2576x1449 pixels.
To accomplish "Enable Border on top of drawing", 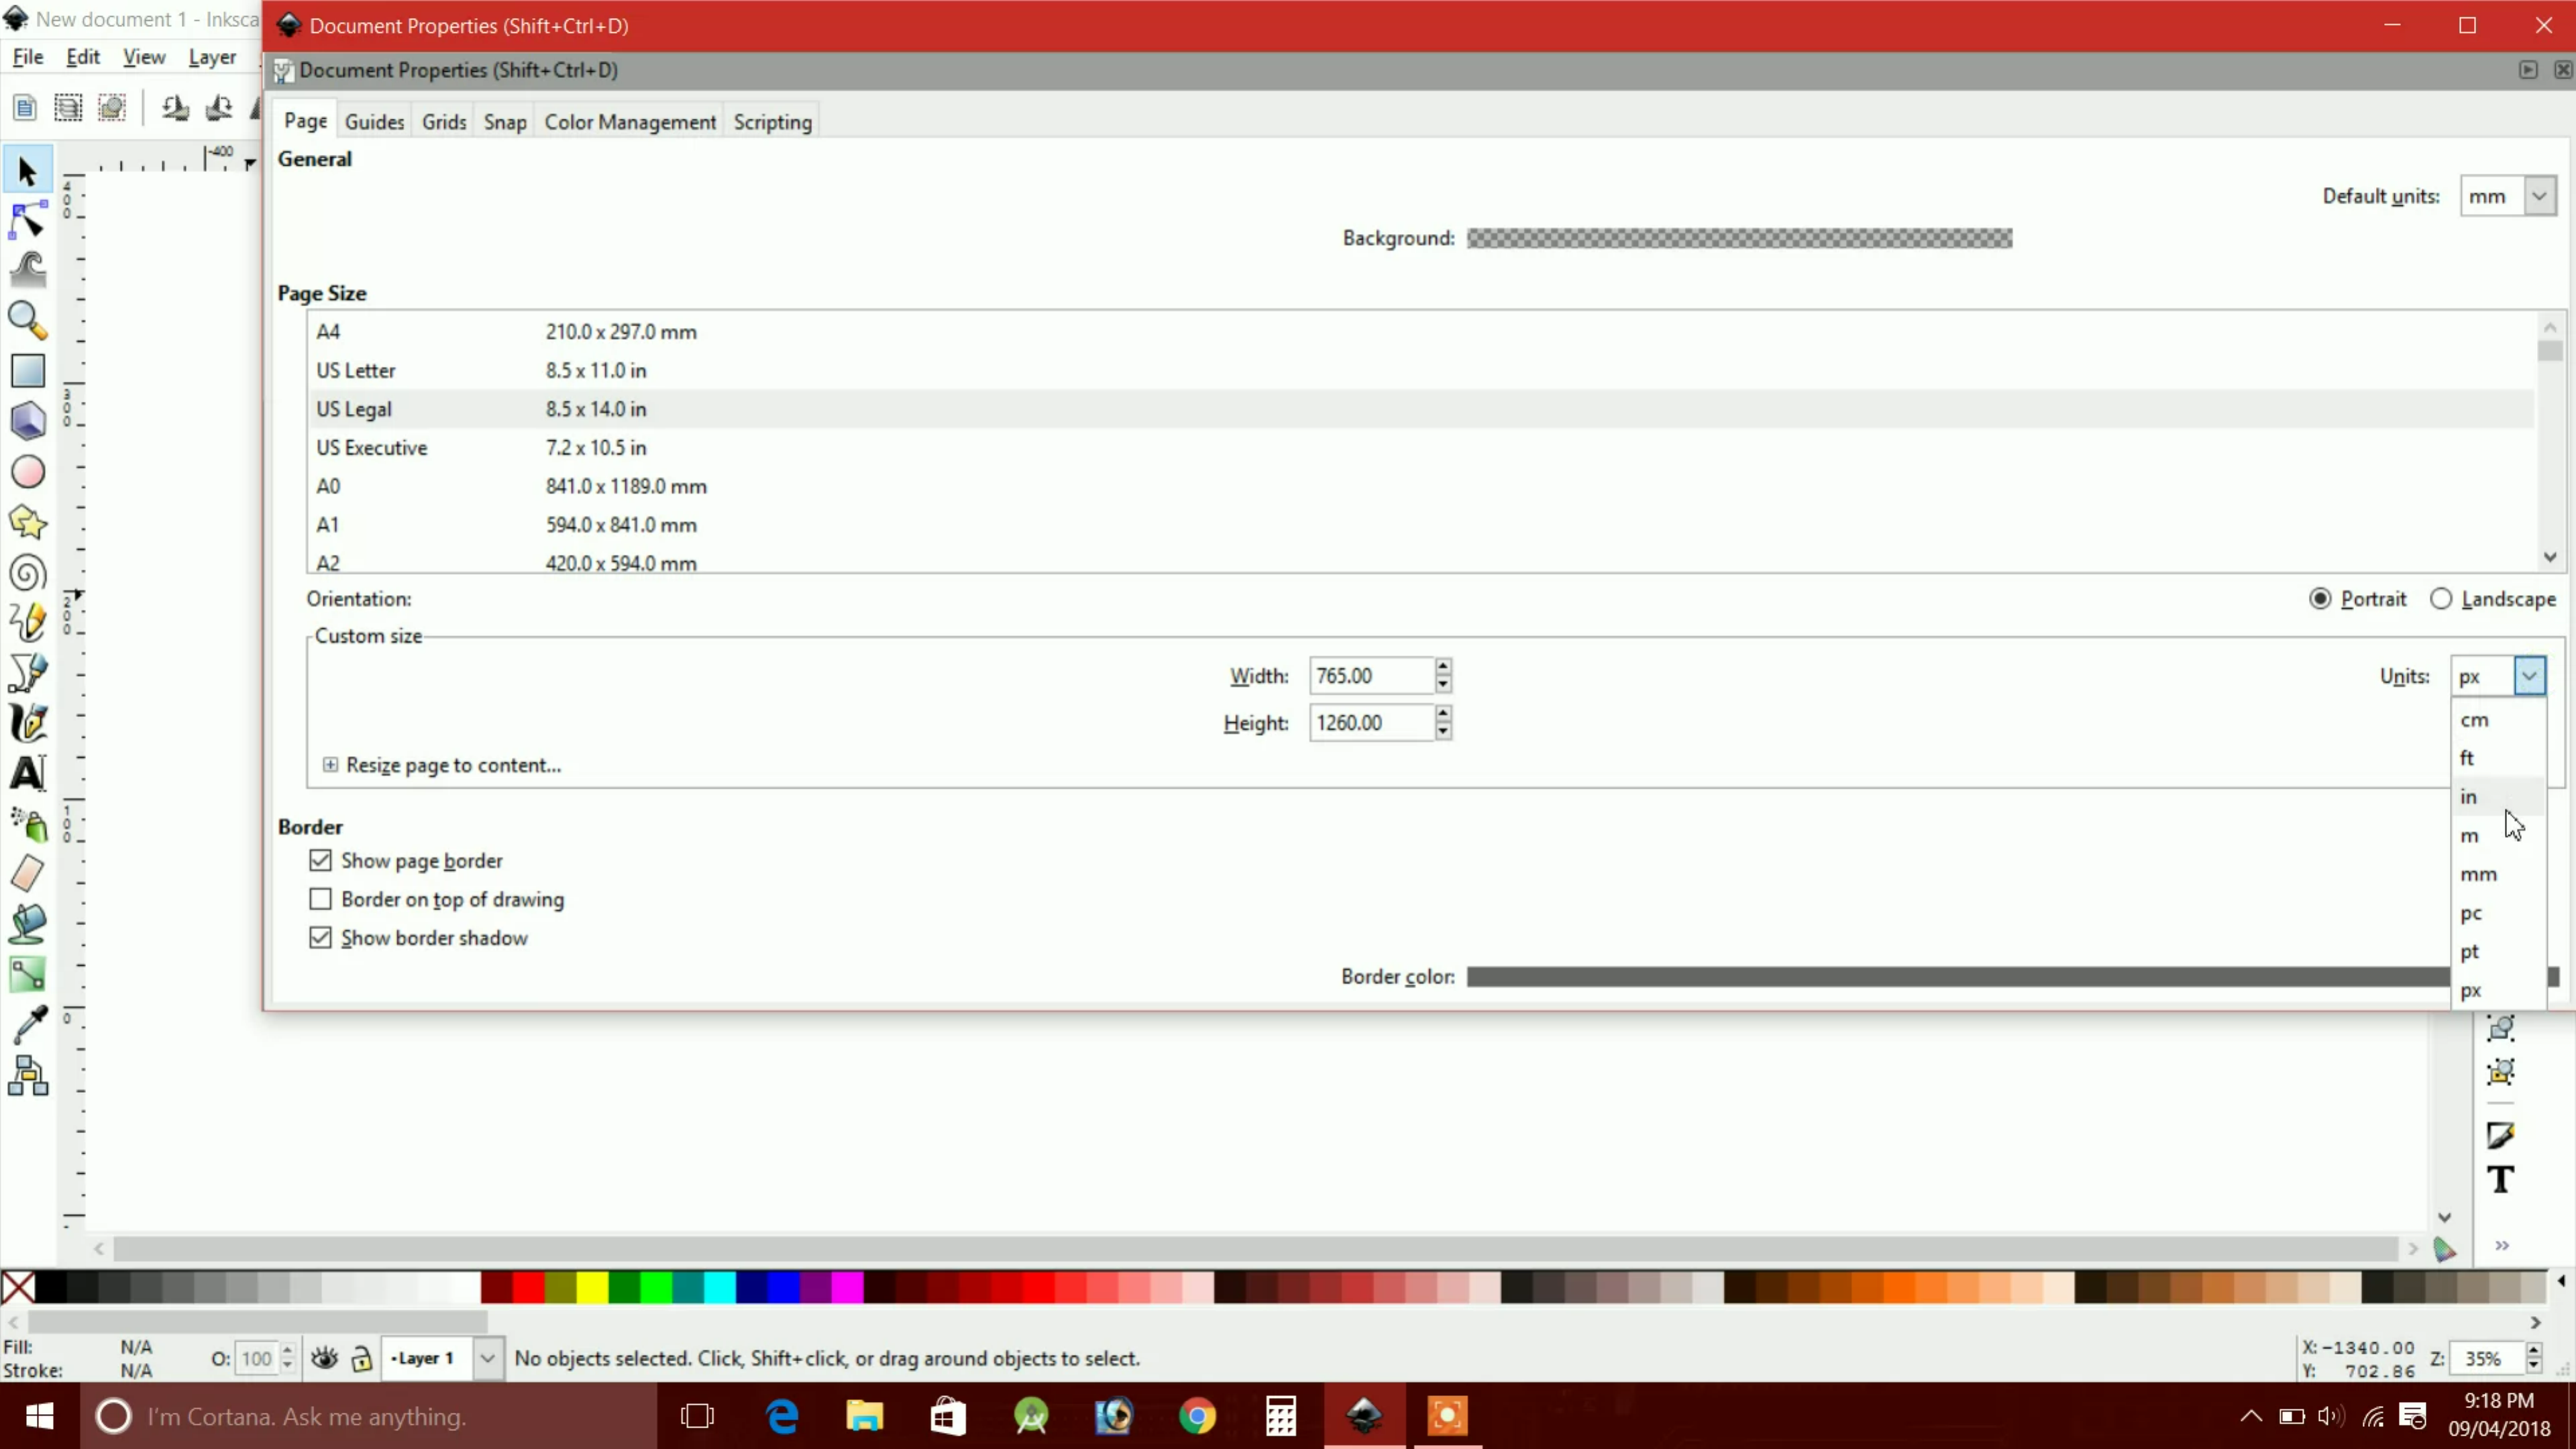I will pos(320,899).
